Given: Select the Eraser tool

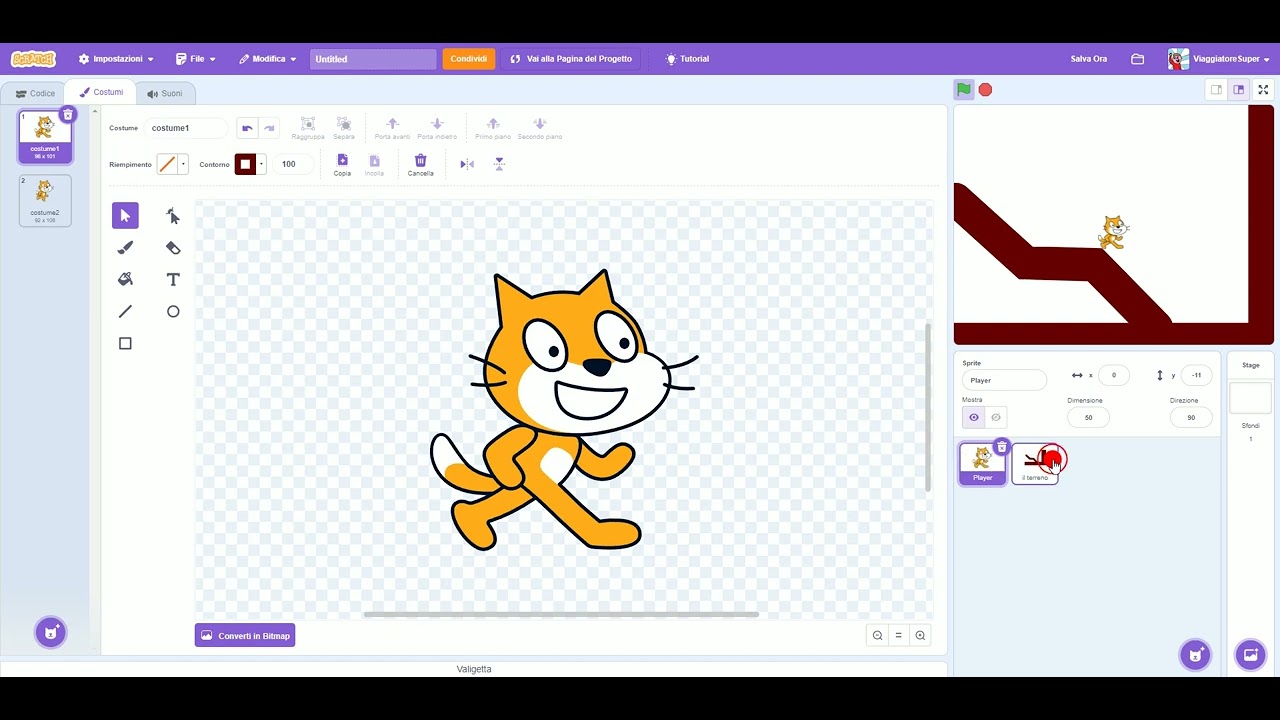Looking at the screenshot, I should (x=173, y=248).
